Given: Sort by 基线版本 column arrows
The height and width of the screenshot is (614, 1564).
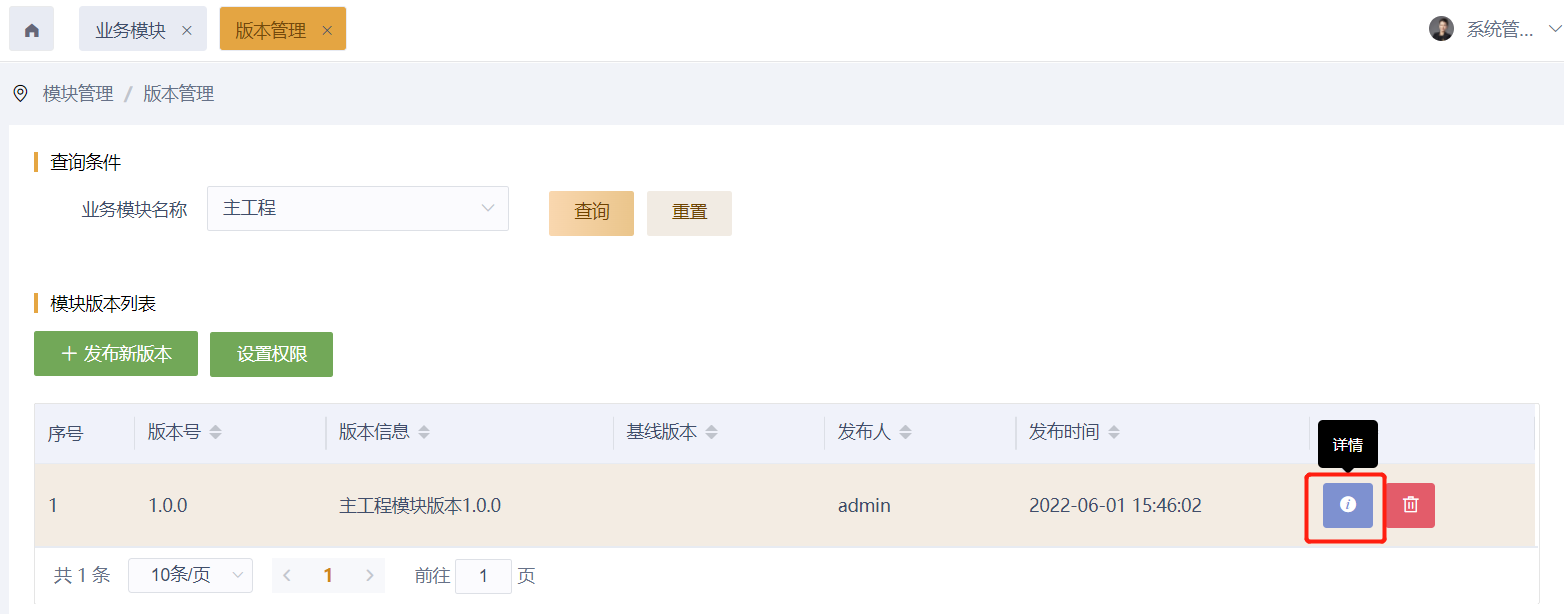Looking at the screenshot, I should coord(711,433).
